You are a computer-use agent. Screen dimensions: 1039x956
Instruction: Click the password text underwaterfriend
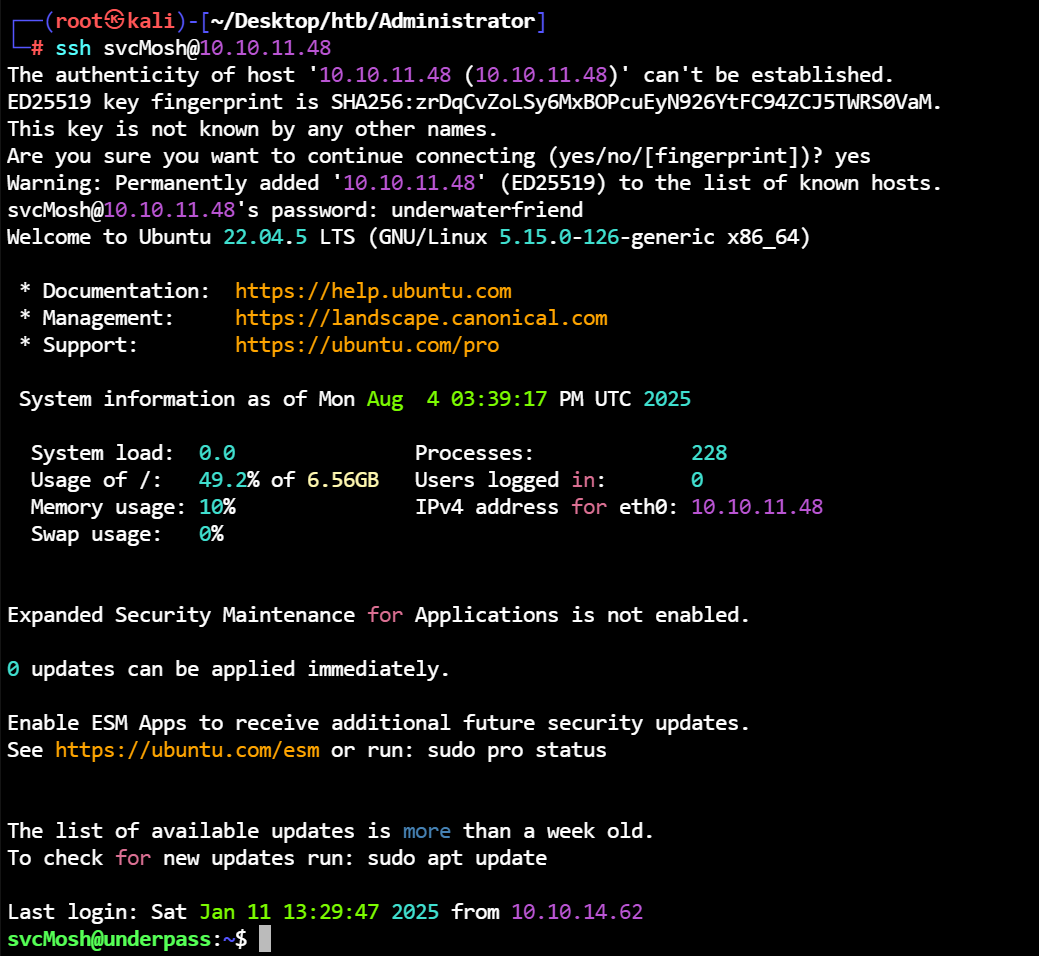pyautogui.click(x=487, y=210)
